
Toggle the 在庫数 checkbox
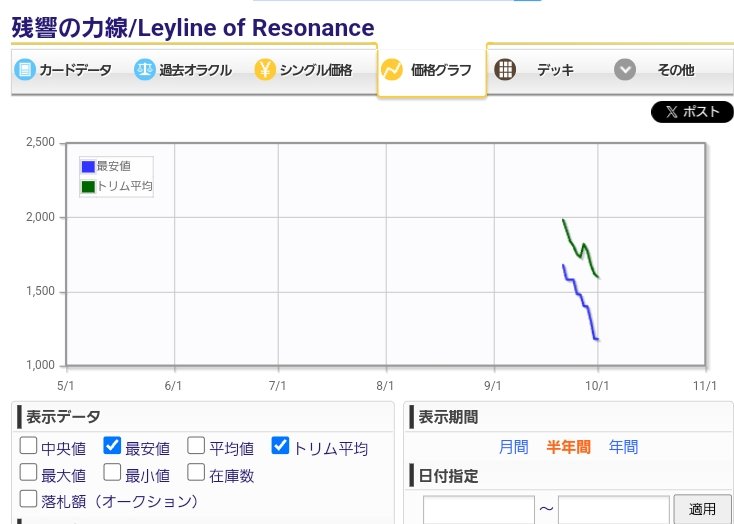coord(197,473)
